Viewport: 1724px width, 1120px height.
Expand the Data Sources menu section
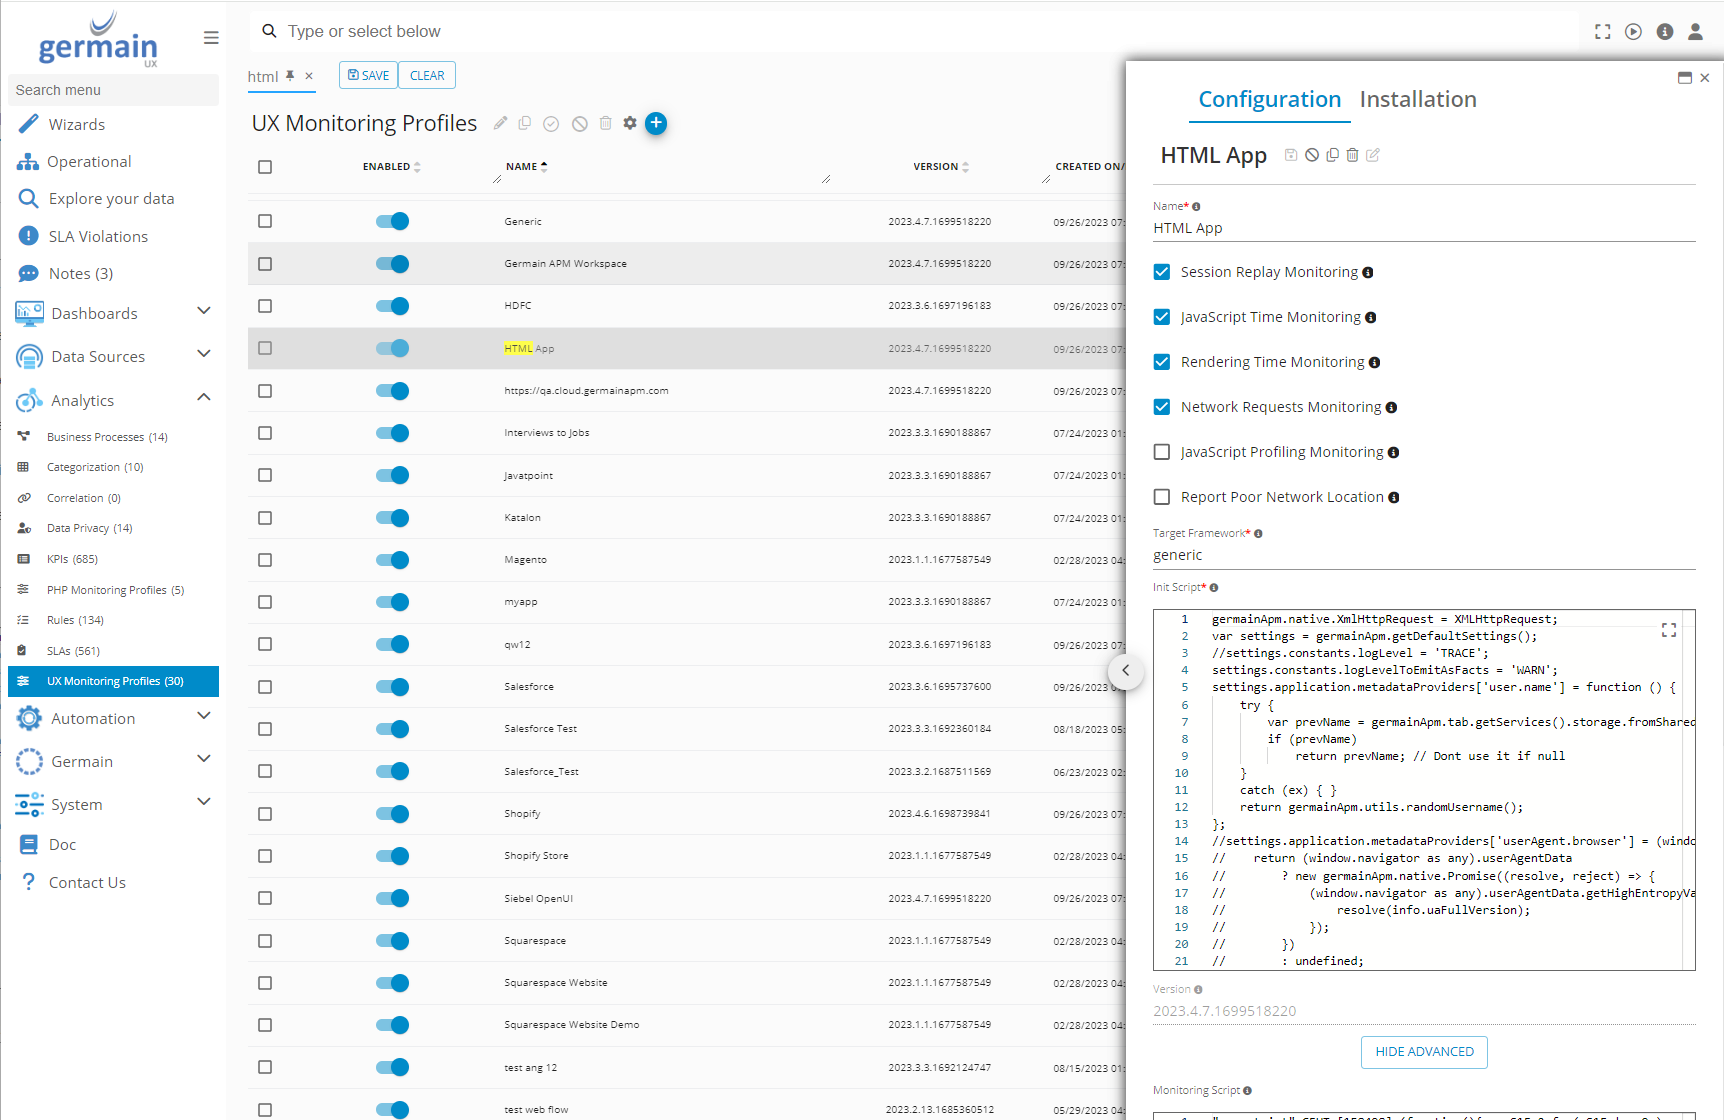[204, 354]
